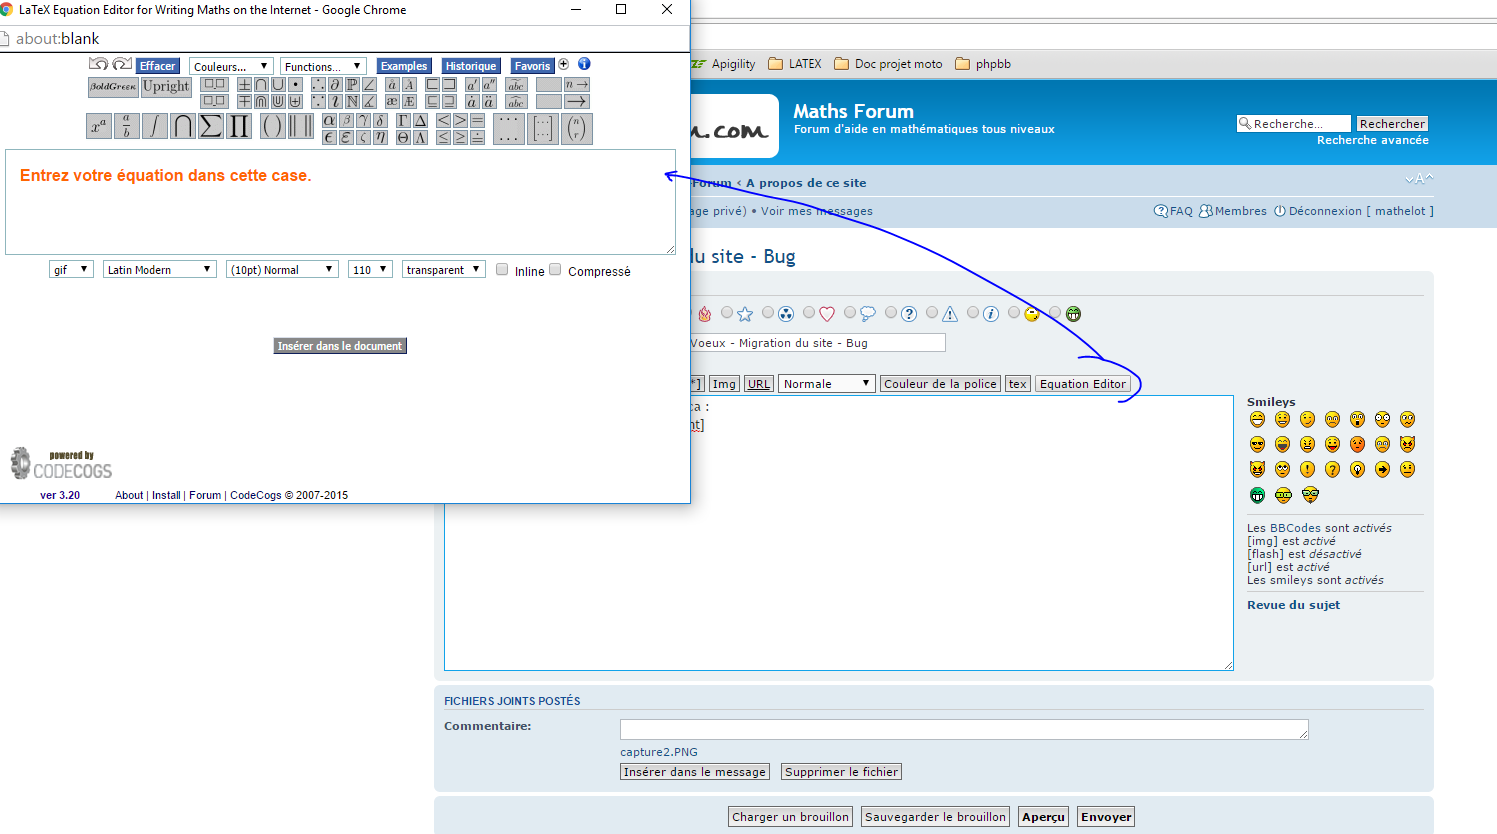Insert the integral symbol
The image size is (1497, 834).
click(x=154, y=126)
